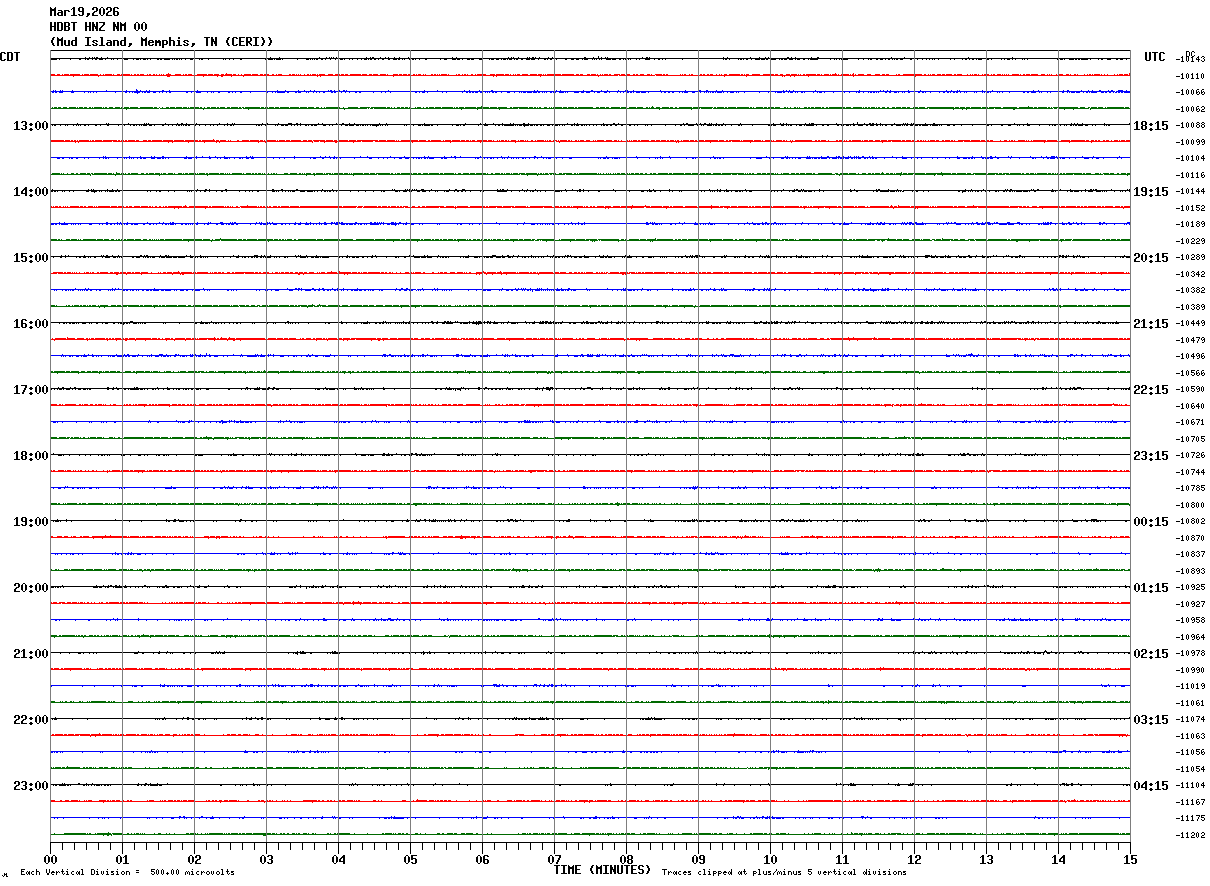Click the DC offset value -10978

[x=1191, y=653]
